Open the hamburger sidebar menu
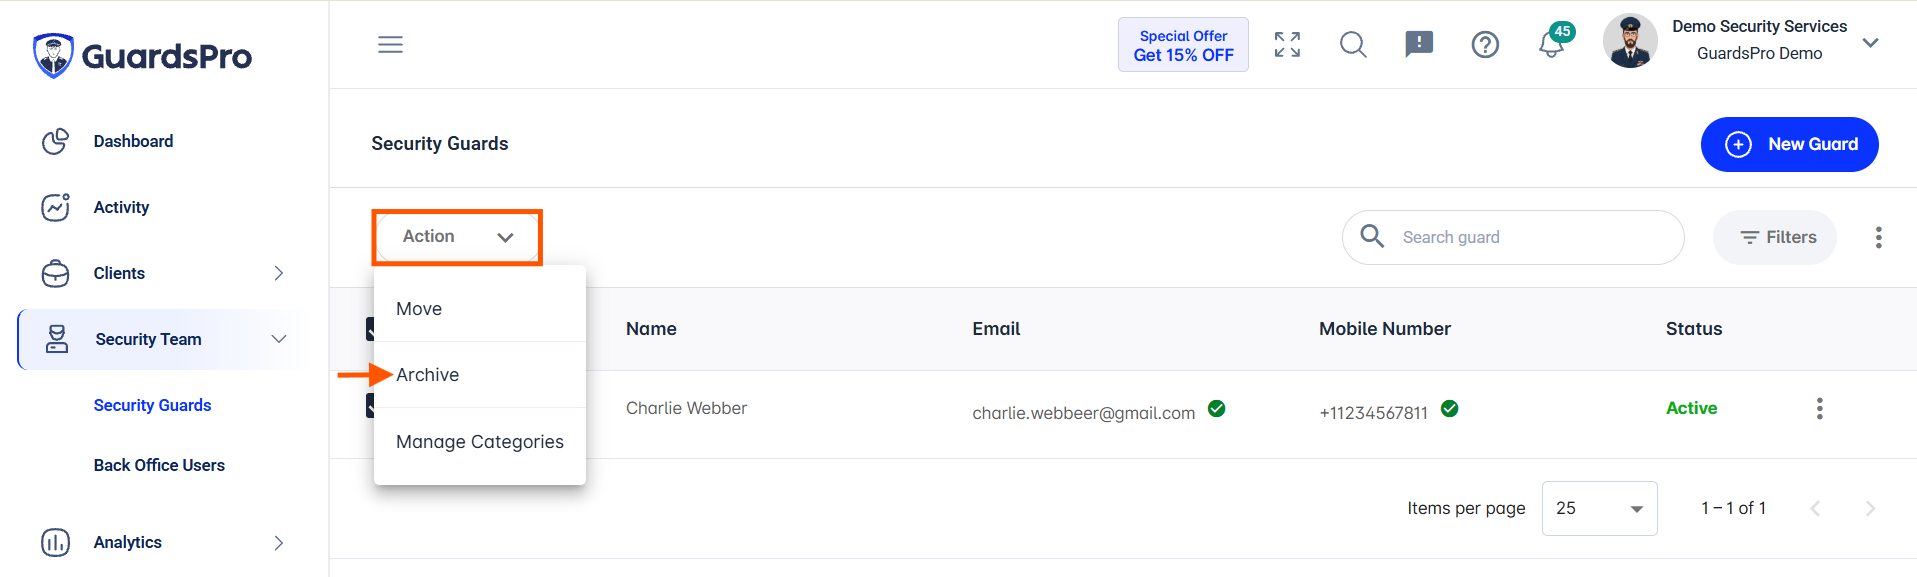The image size is (1917, 577). [390, 45]
